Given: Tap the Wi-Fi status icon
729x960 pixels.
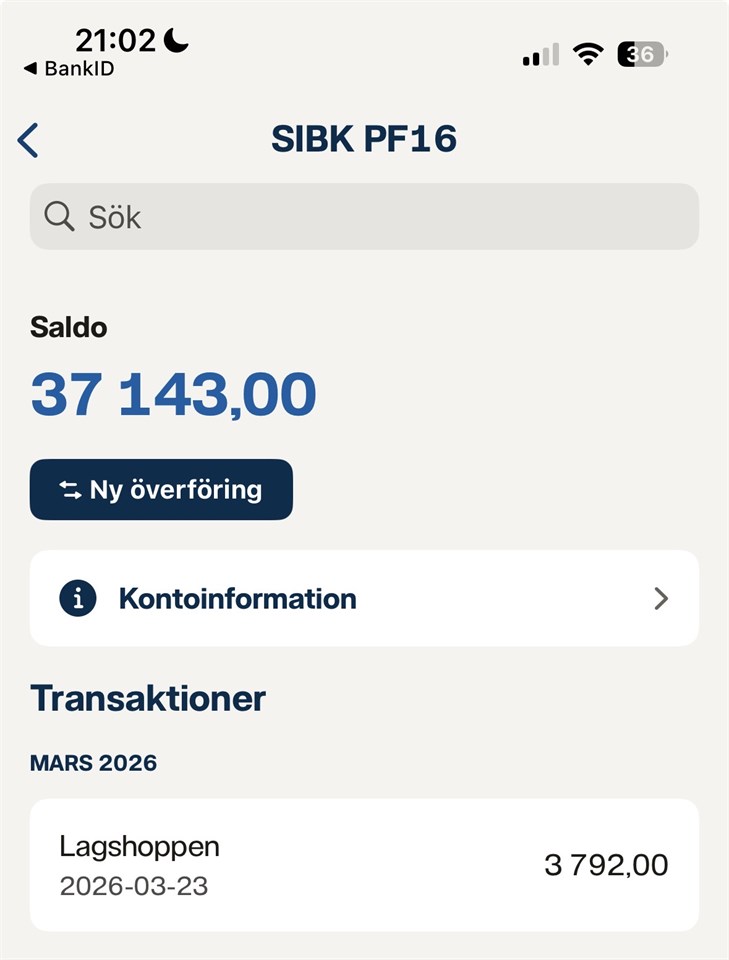Looking at the screenshot, I should (x=588, y=54).
